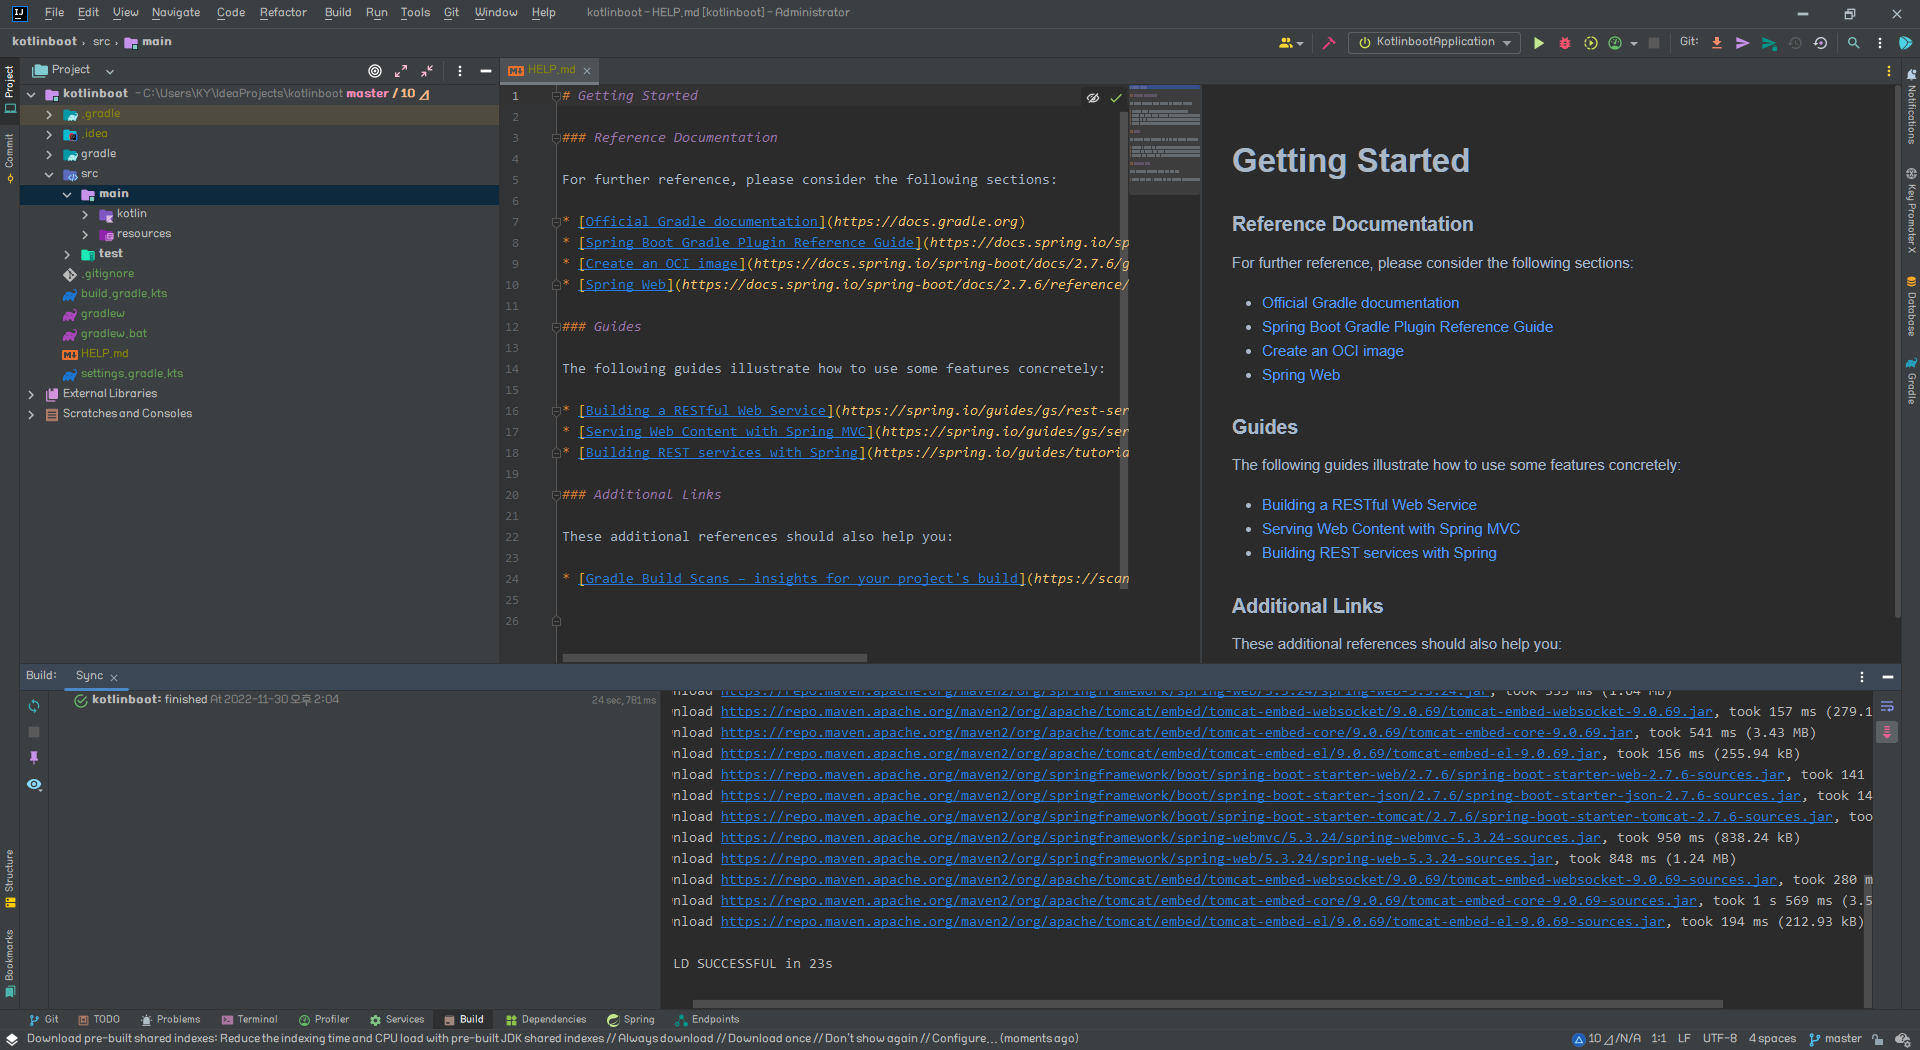The image size is (1920, 1050).
Task: Open IDE settings three-dot toolbar icon
Action: click(1879, 43)
